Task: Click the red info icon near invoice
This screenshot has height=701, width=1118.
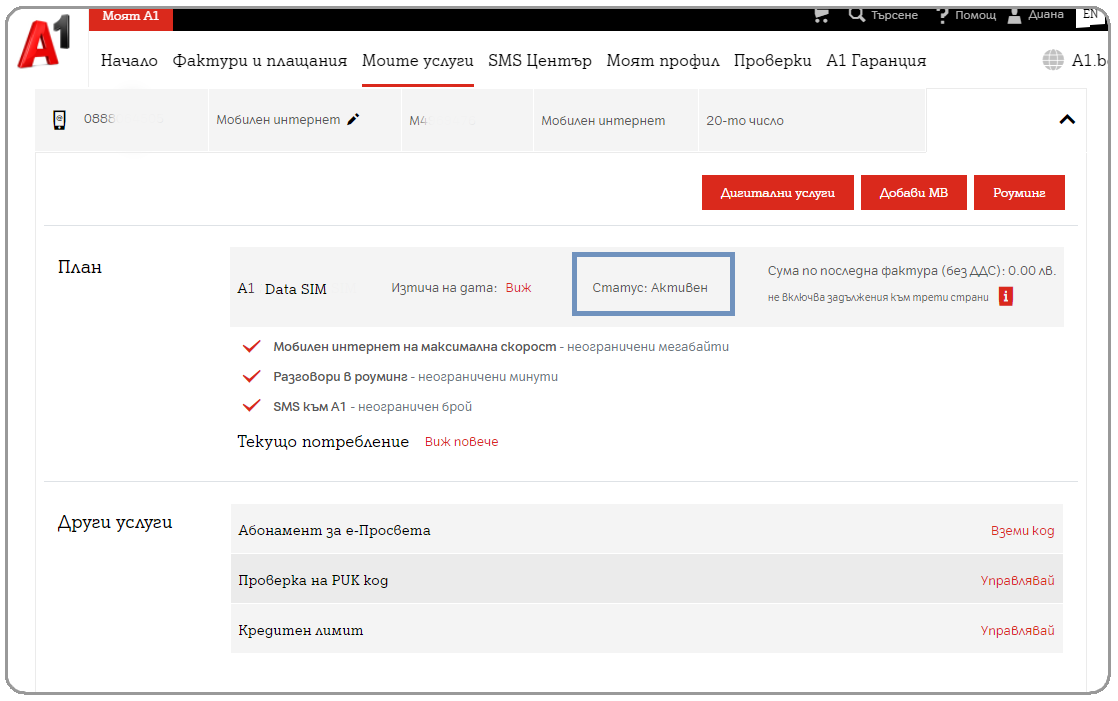Action: (x=1005, y=297)
